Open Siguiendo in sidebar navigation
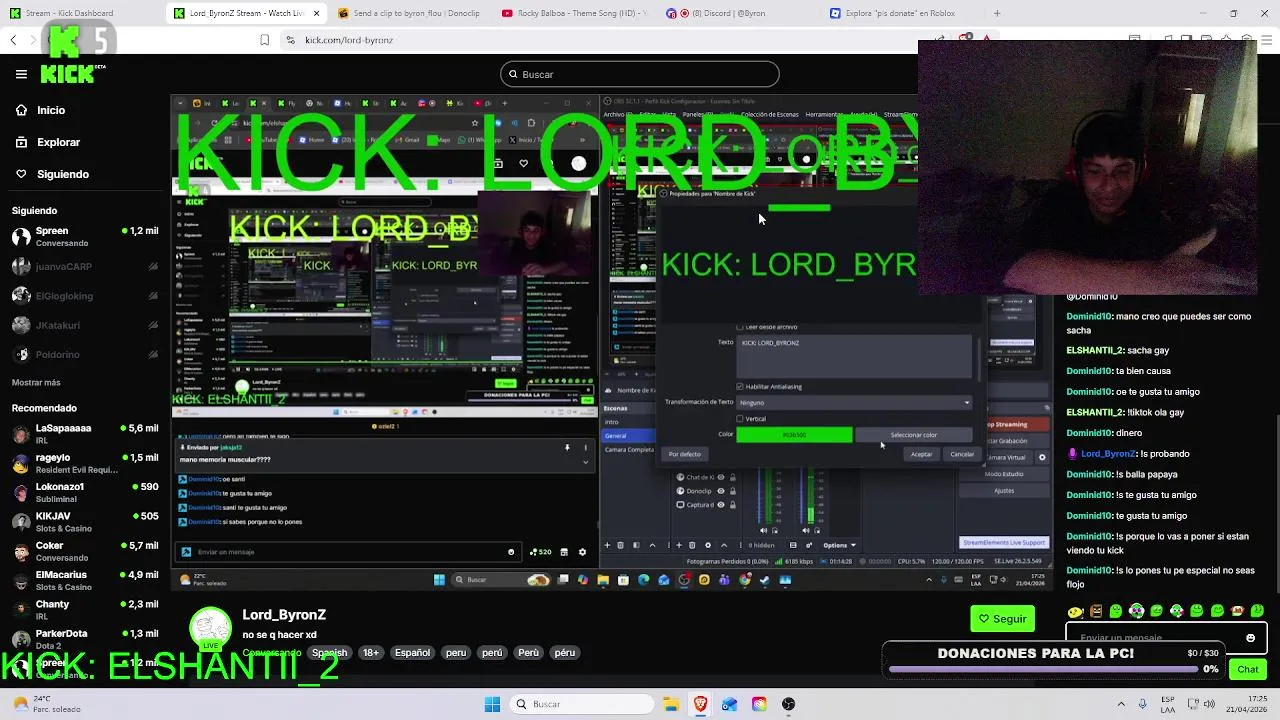This screenshot has width=1280, height=720. (x=62, y=174)
